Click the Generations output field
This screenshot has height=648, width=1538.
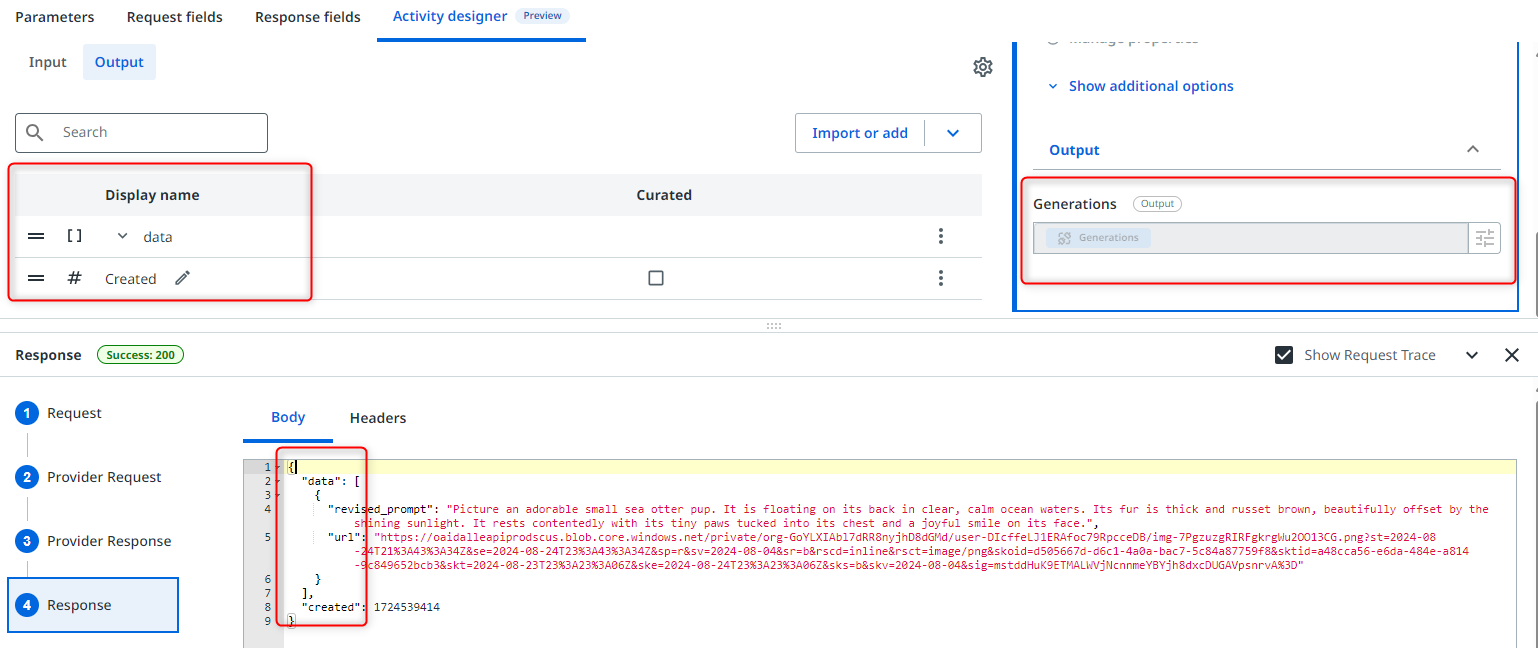(x=1250, y=238)
